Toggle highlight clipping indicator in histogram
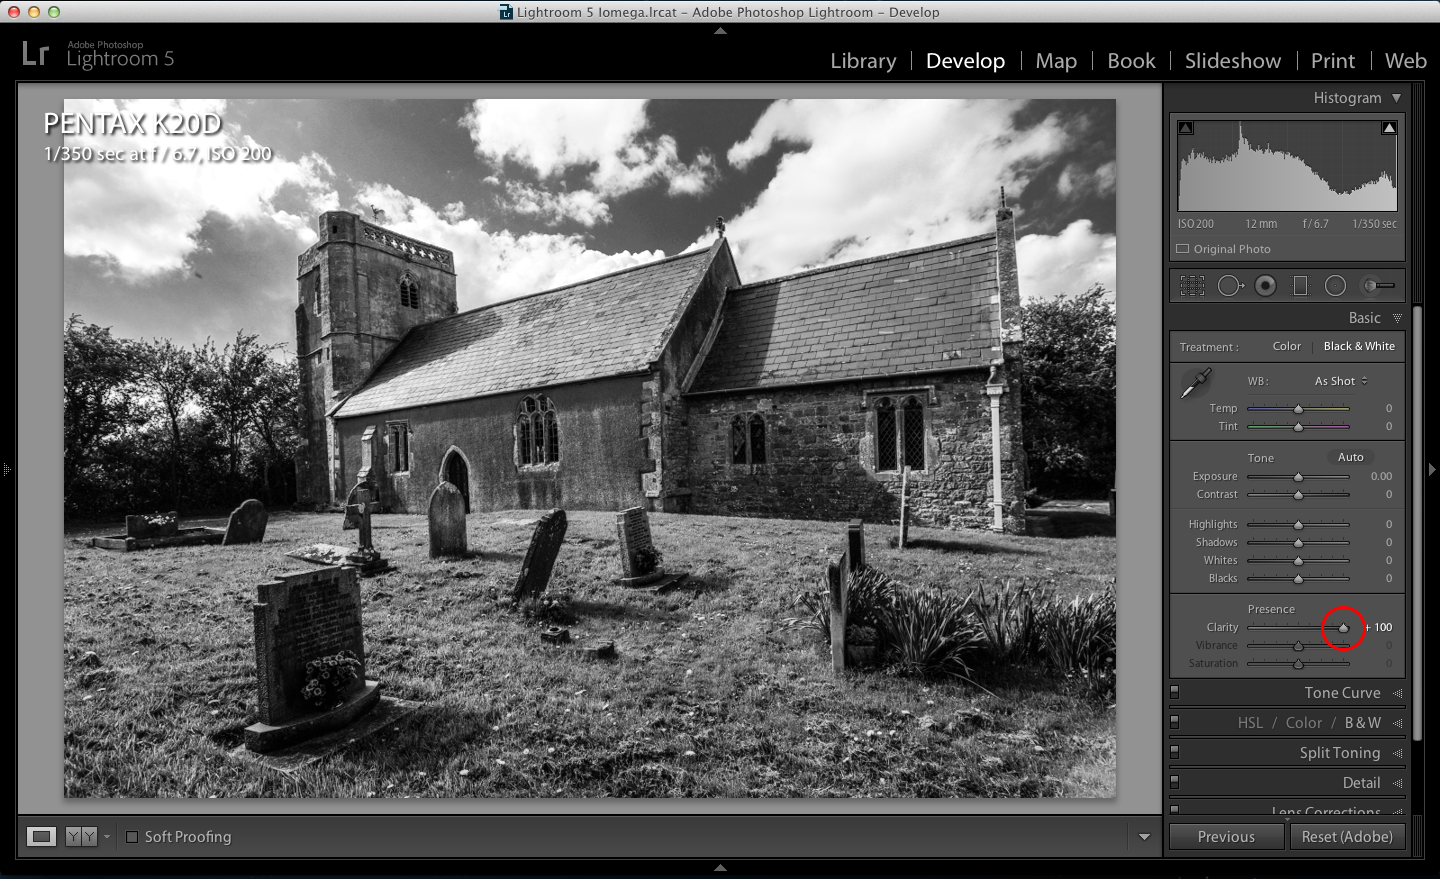Screen dimensions: 1440x879 (1389, 128)
